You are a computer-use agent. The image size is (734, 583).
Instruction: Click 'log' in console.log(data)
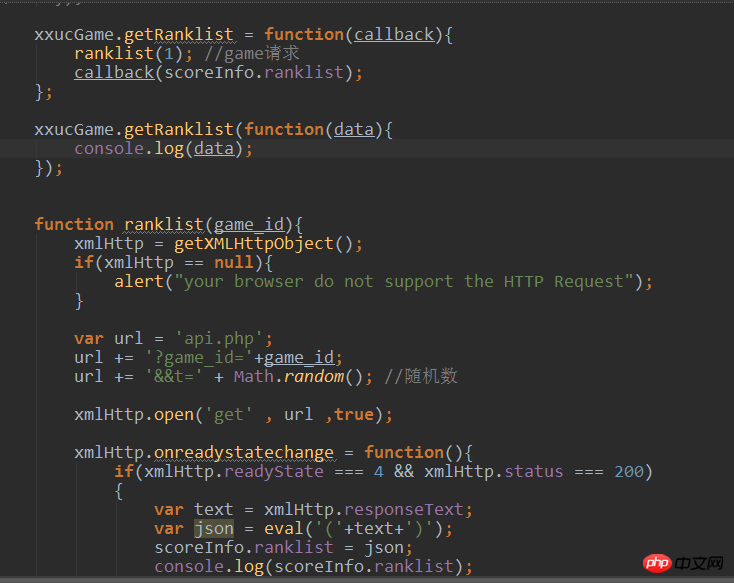(x=169, y=148)
